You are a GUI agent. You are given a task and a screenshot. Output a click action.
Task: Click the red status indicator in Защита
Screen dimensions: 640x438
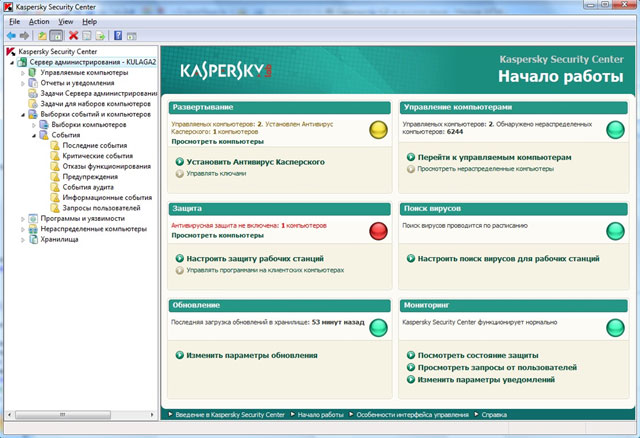pos(378,231)
